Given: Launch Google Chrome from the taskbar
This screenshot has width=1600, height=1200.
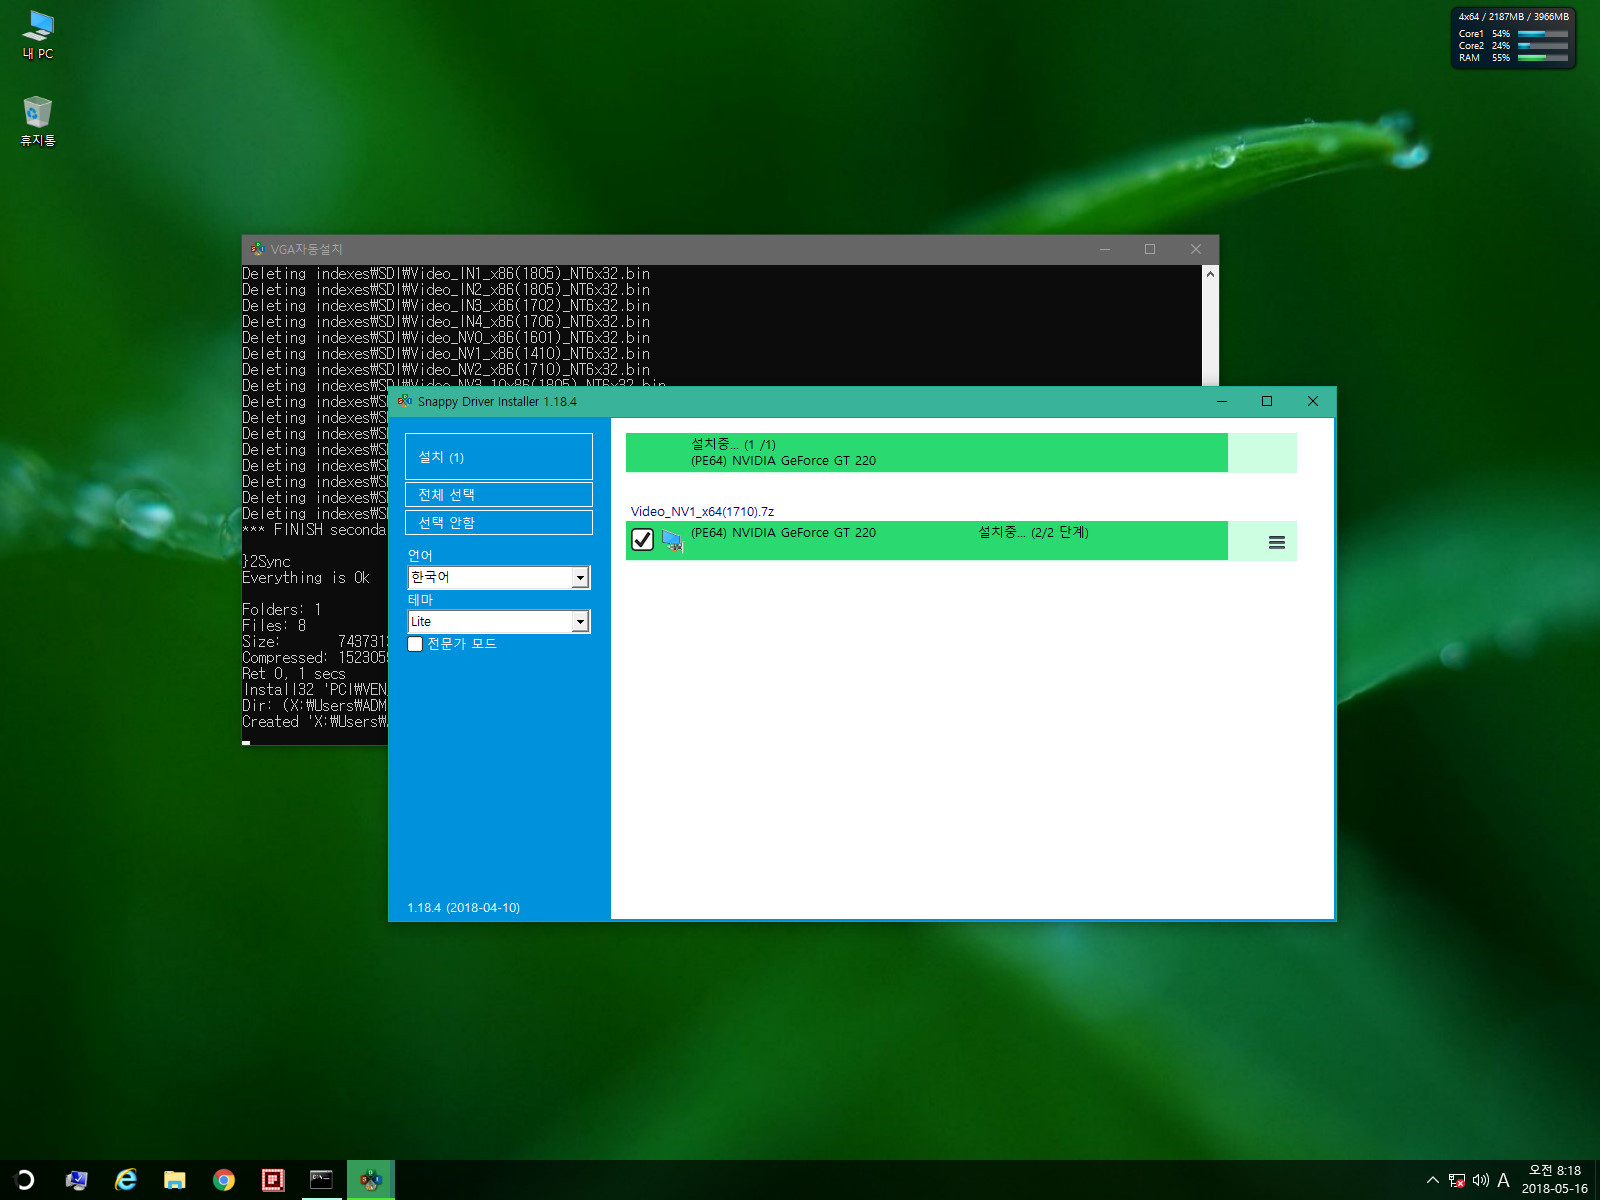Looking at the screenshot, I should pyautogui.click(x=224, y=1180).
